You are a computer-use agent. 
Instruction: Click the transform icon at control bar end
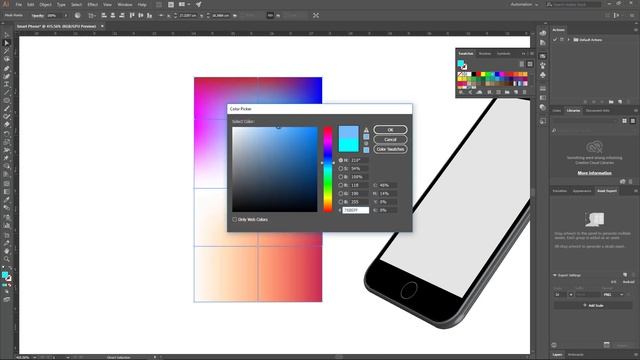(316, 16)
